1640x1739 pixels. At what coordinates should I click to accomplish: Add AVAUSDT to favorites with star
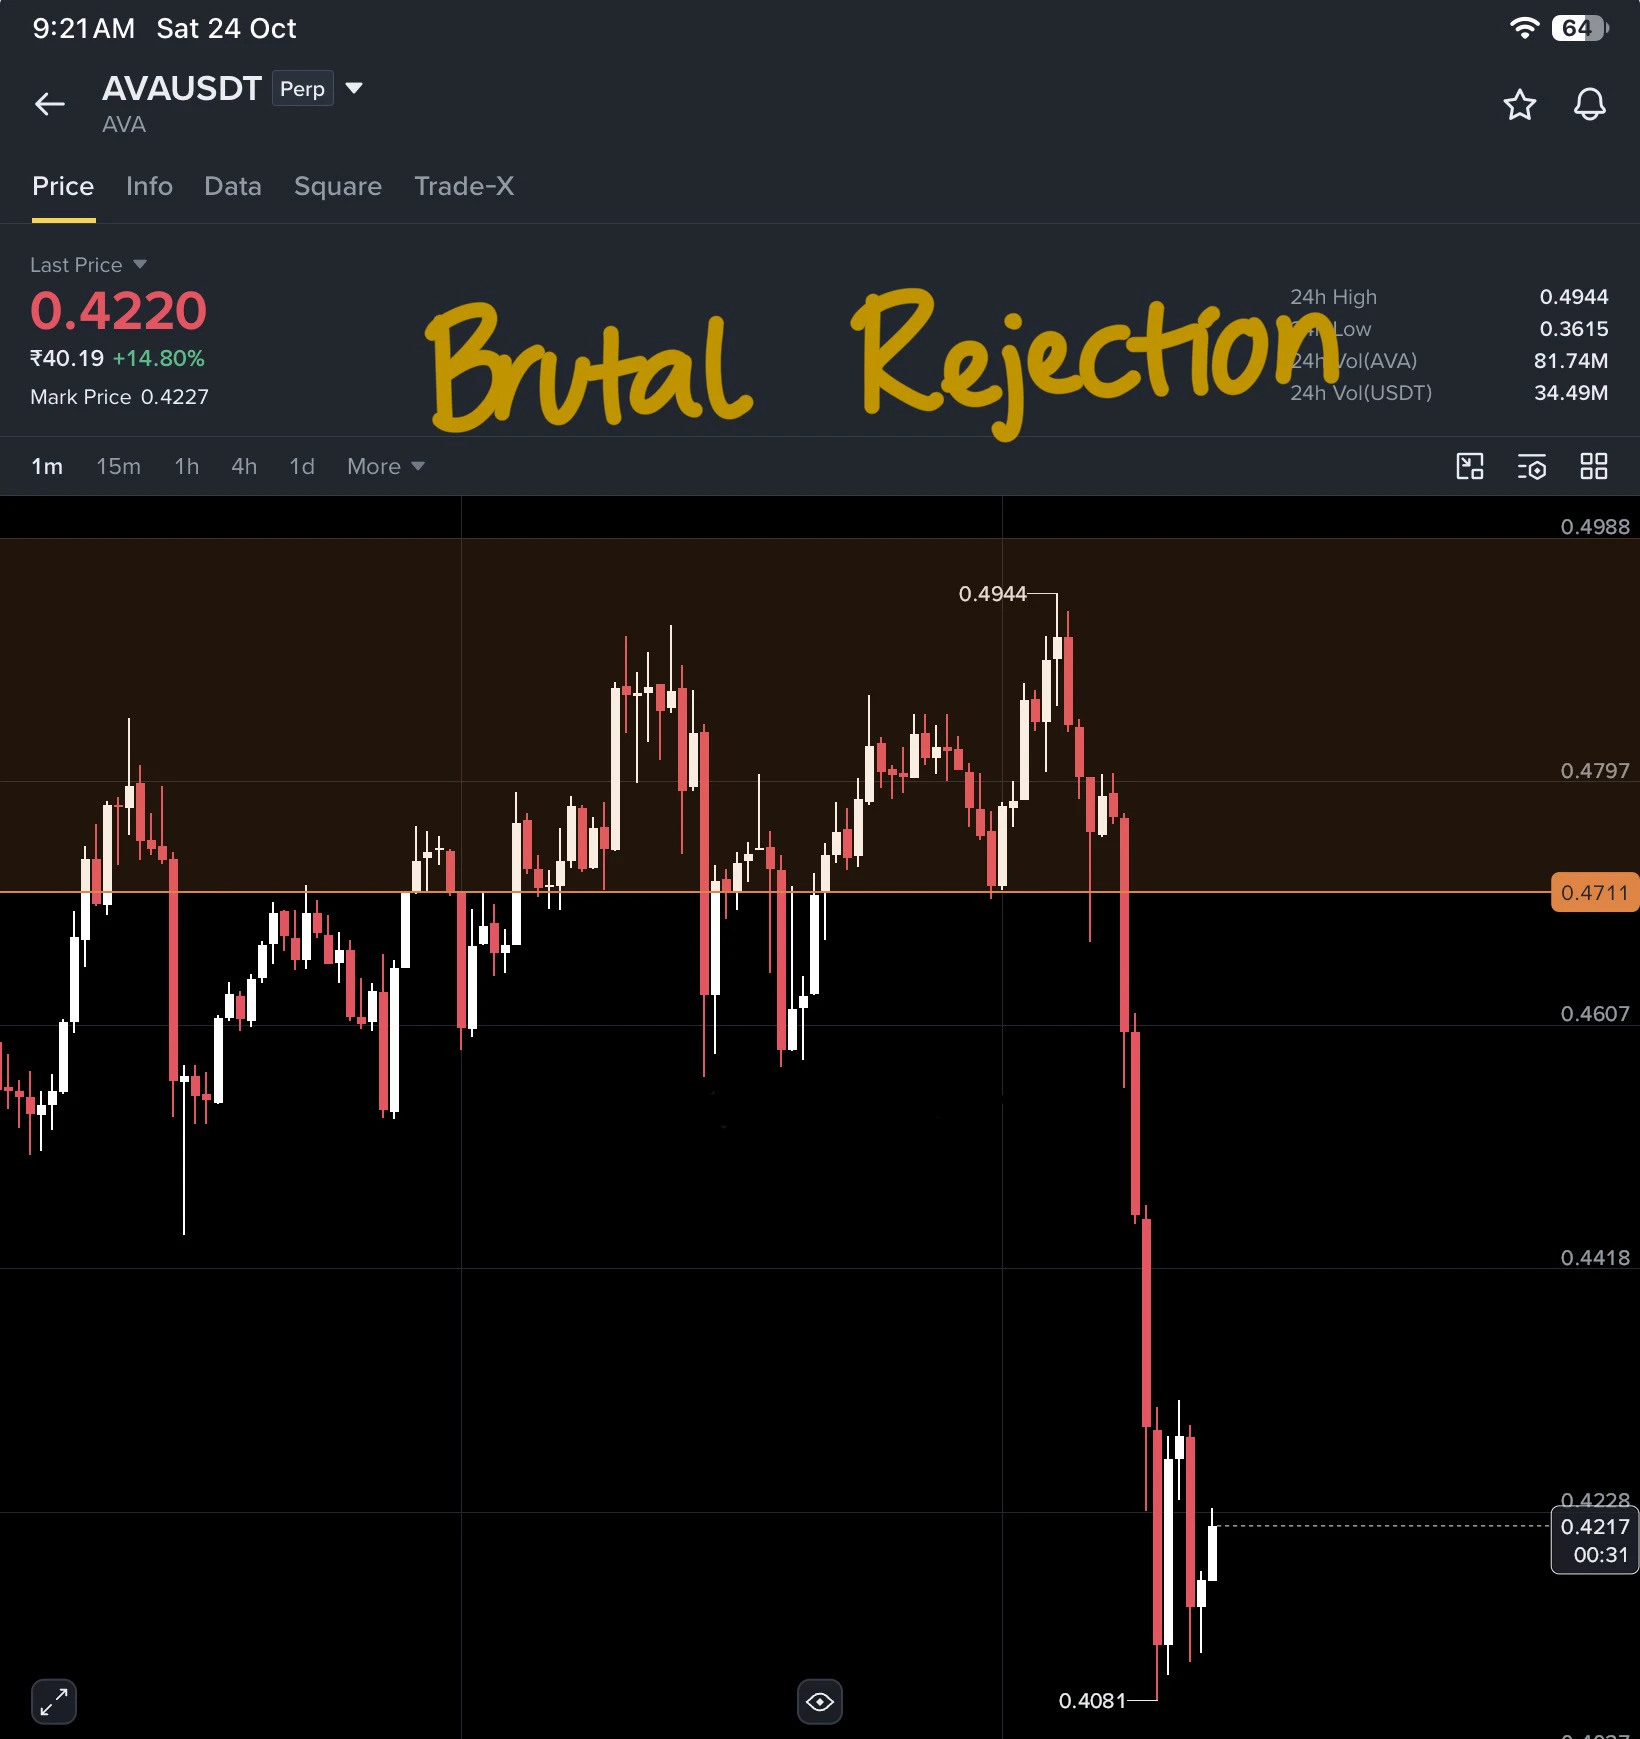[1519, 104]
